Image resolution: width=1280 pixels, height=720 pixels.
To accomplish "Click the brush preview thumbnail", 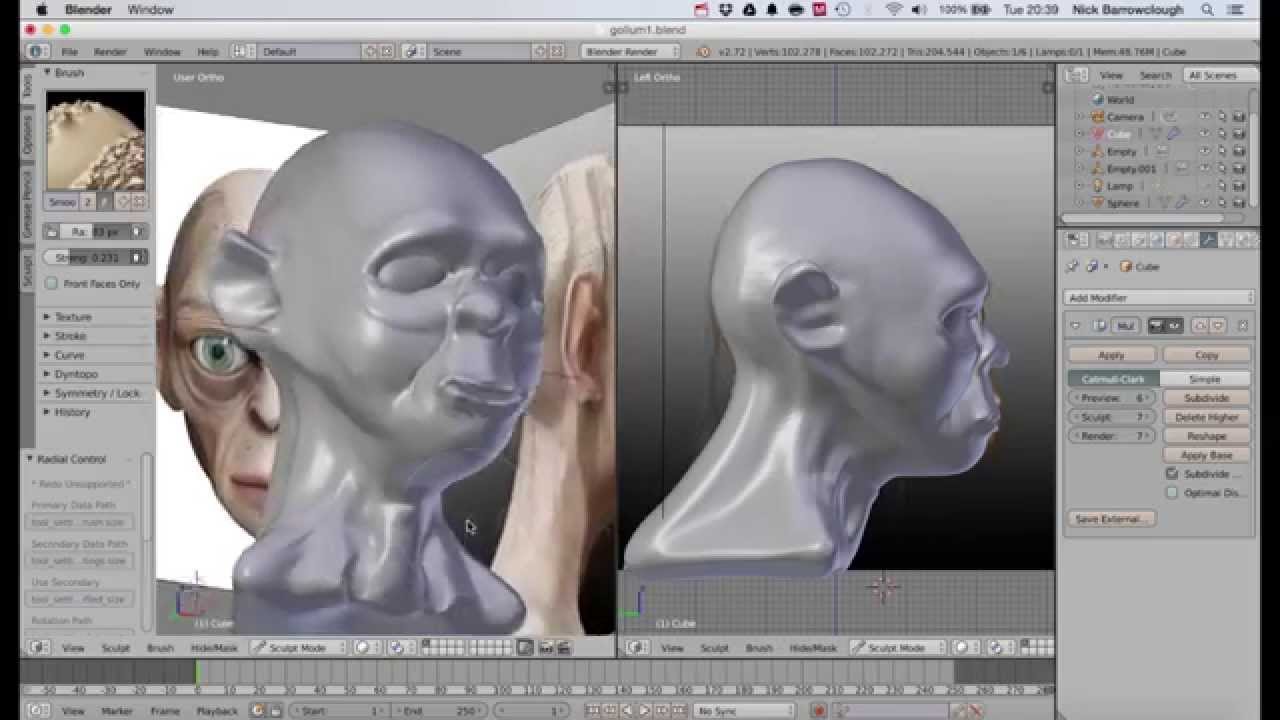I will 95,140.
